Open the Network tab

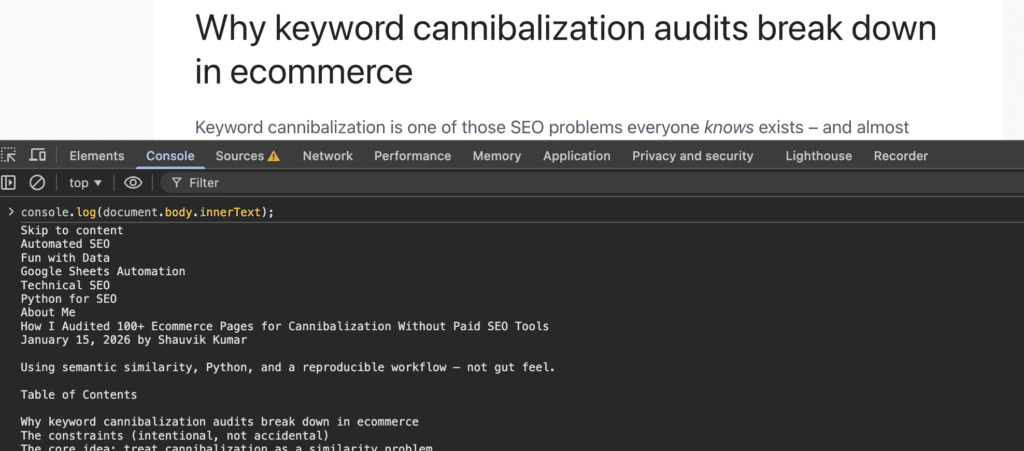[327, 156]
